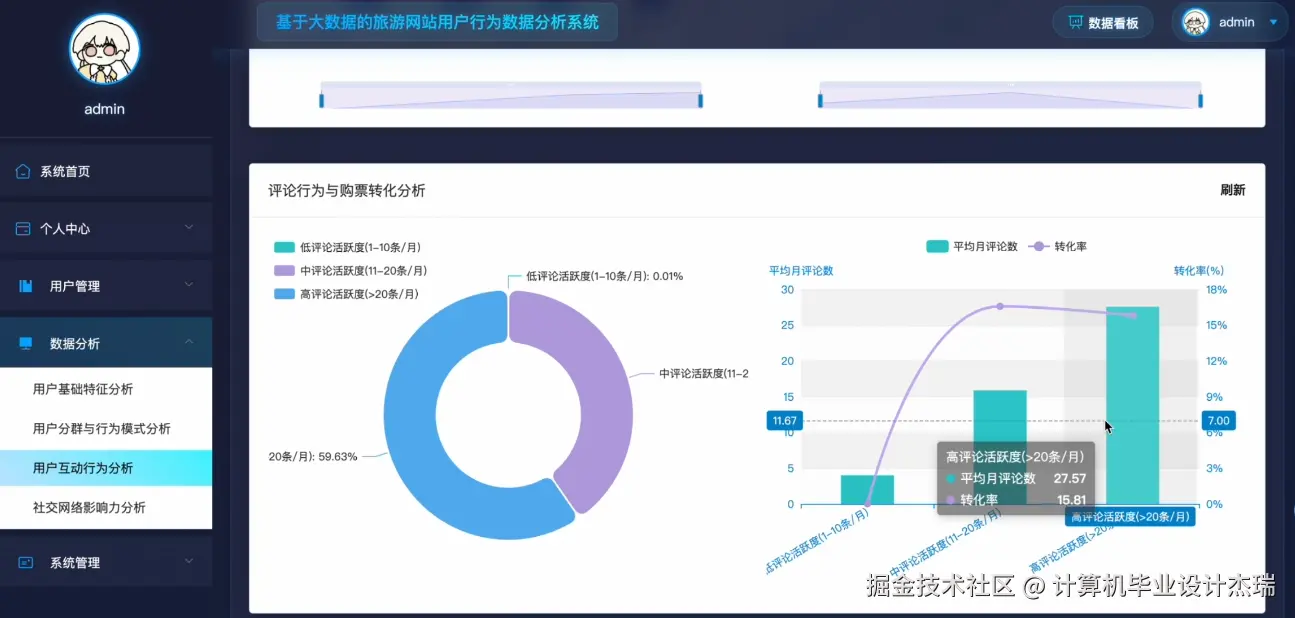The image size is (1295, 618).
Task: Click the presentation board icon in 数据看板
Action: pos(1076,21)
